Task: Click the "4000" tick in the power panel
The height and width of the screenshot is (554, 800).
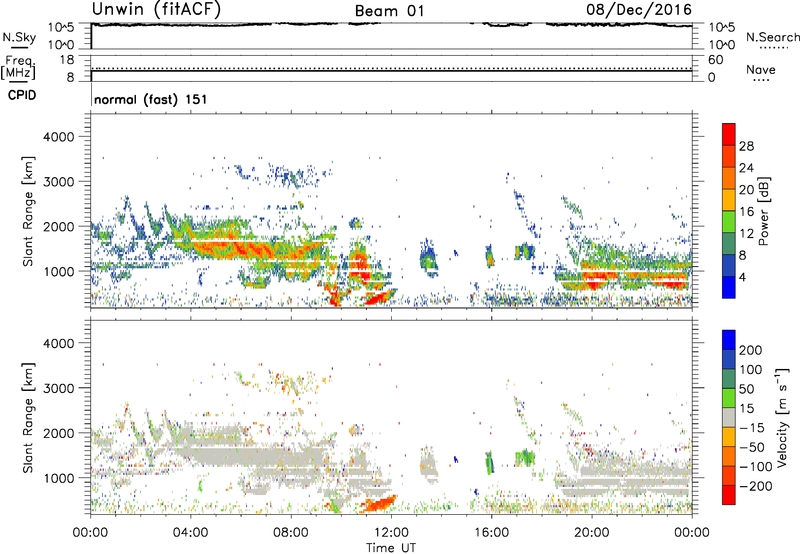Action: 59,137
